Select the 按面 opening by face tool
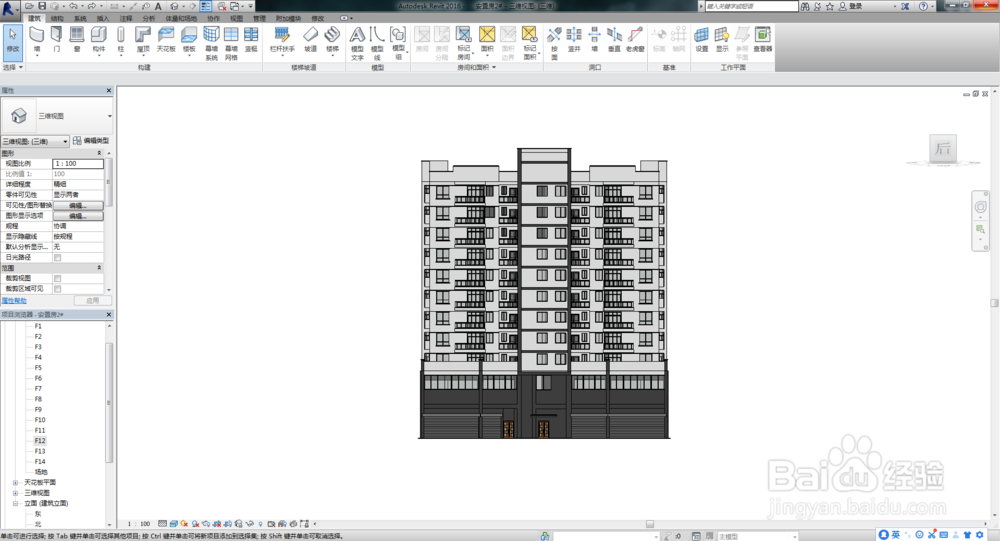The width and height of the screenshot is (1000, 541). point(554,43)
